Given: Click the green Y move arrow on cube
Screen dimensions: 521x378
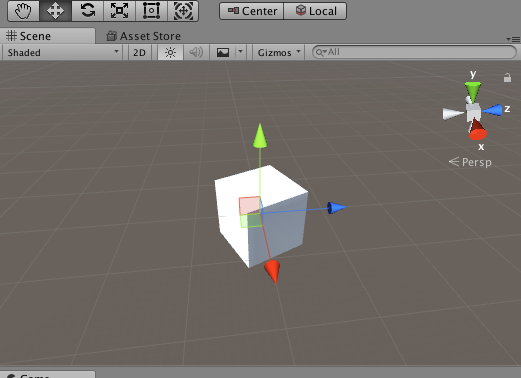Looking at the screenshot, I should click(x=260, y=136).
